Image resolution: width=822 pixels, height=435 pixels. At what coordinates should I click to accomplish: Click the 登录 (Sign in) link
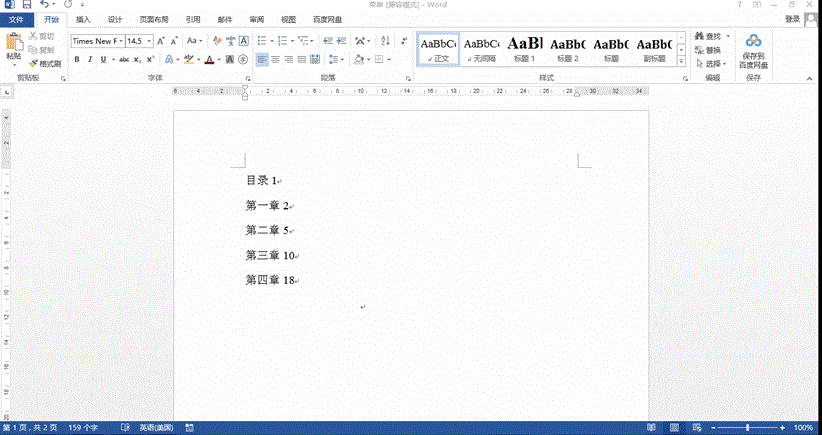(x=792, y=19)
